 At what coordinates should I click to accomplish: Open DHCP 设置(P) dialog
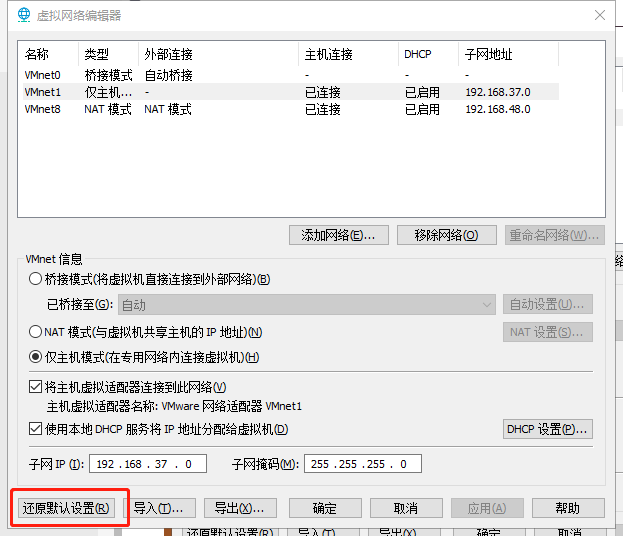[548, 429]
